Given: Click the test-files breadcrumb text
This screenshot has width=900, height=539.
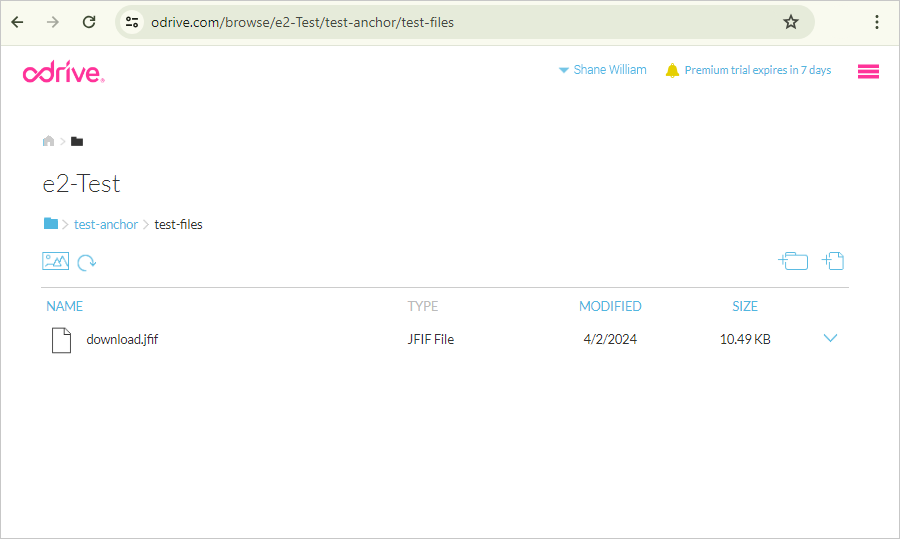Looking at the screenshot, I should (179, 224).
